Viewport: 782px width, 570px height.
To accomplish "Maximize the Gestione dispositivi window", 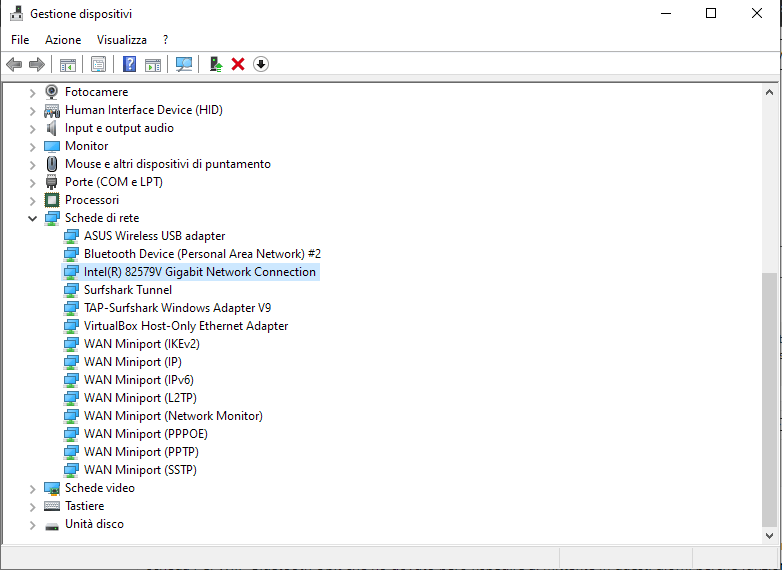I will [x=711, y=13].
